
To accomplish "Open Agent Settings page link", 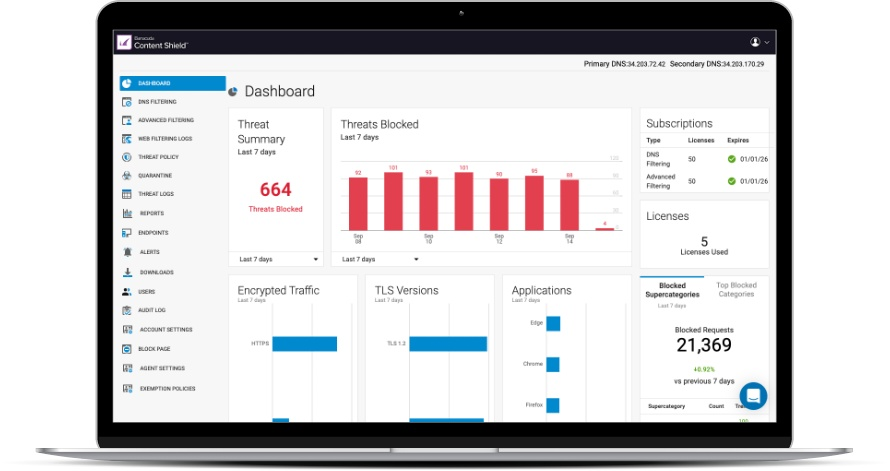I will [162, 368].
